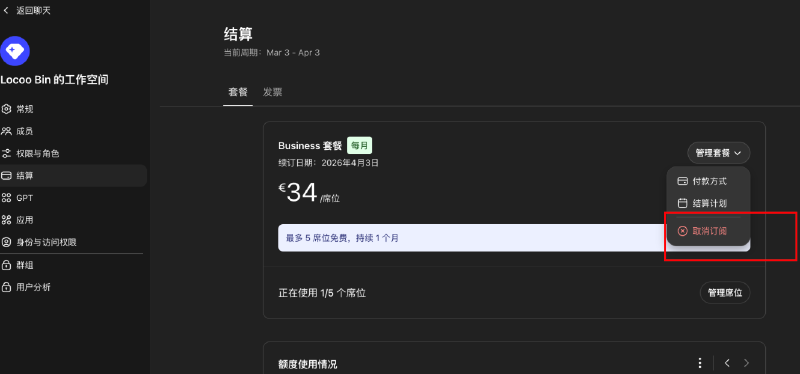The image size is (800, 374).
Task: Click the green 每月 badge
Action: coord(360,146)
